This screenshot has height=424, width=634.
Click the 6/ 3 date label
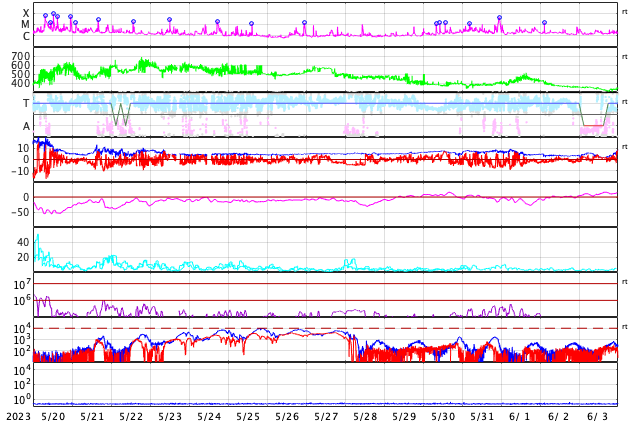click(x=597, y=417)
